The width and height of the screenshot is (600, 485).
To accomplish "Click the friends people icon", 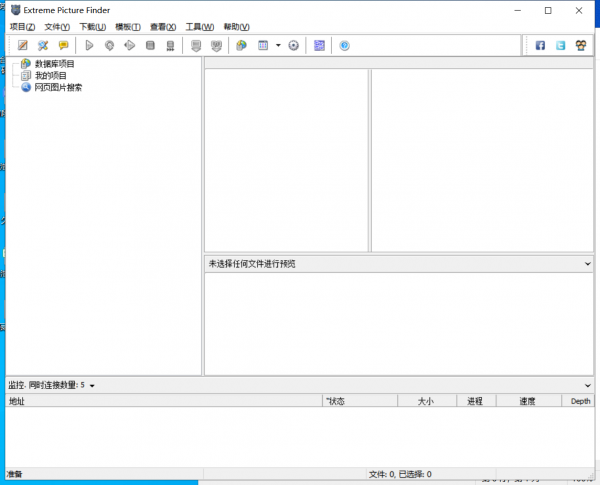I will pos(581,46).
